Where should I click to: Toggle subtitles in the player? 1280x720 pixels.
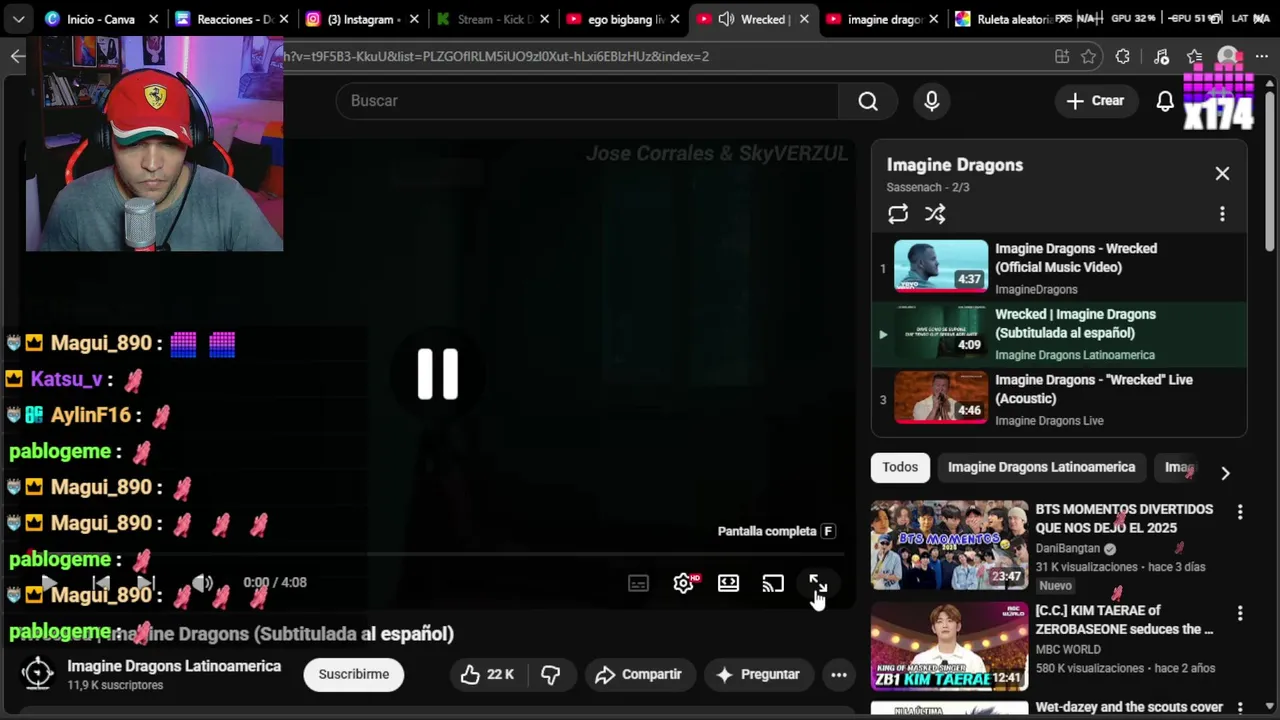click(638, 584)
